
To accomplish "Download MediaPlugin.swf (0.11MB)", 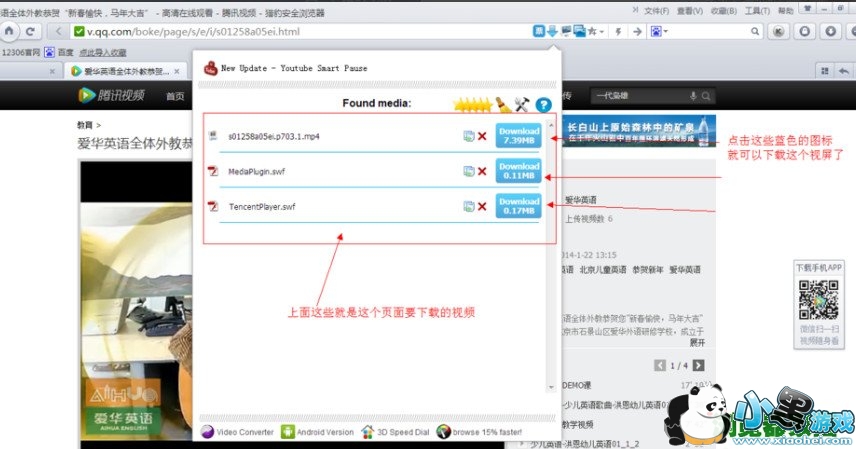I will (519, 170).
